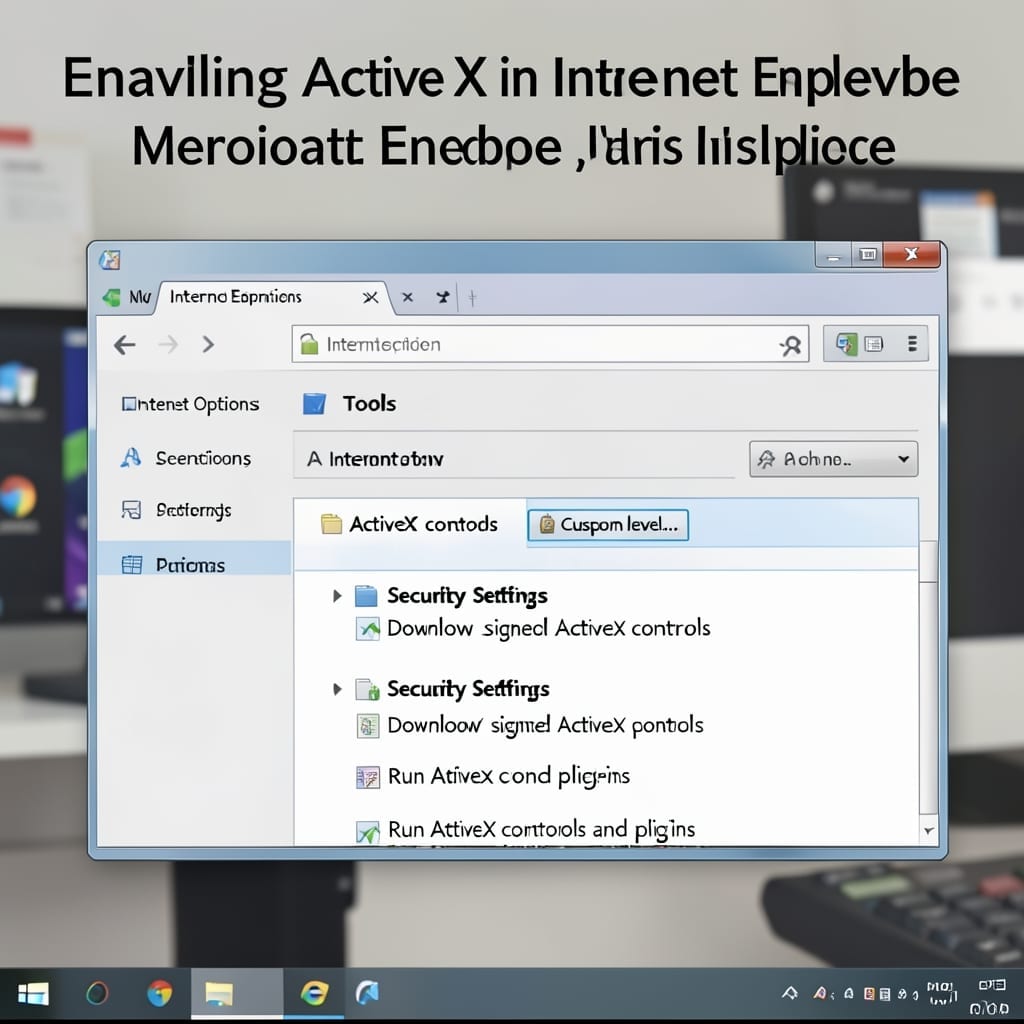Click the chevron next to the Forward arrow
This screenshot has height=1024, width=1024.
208,344
